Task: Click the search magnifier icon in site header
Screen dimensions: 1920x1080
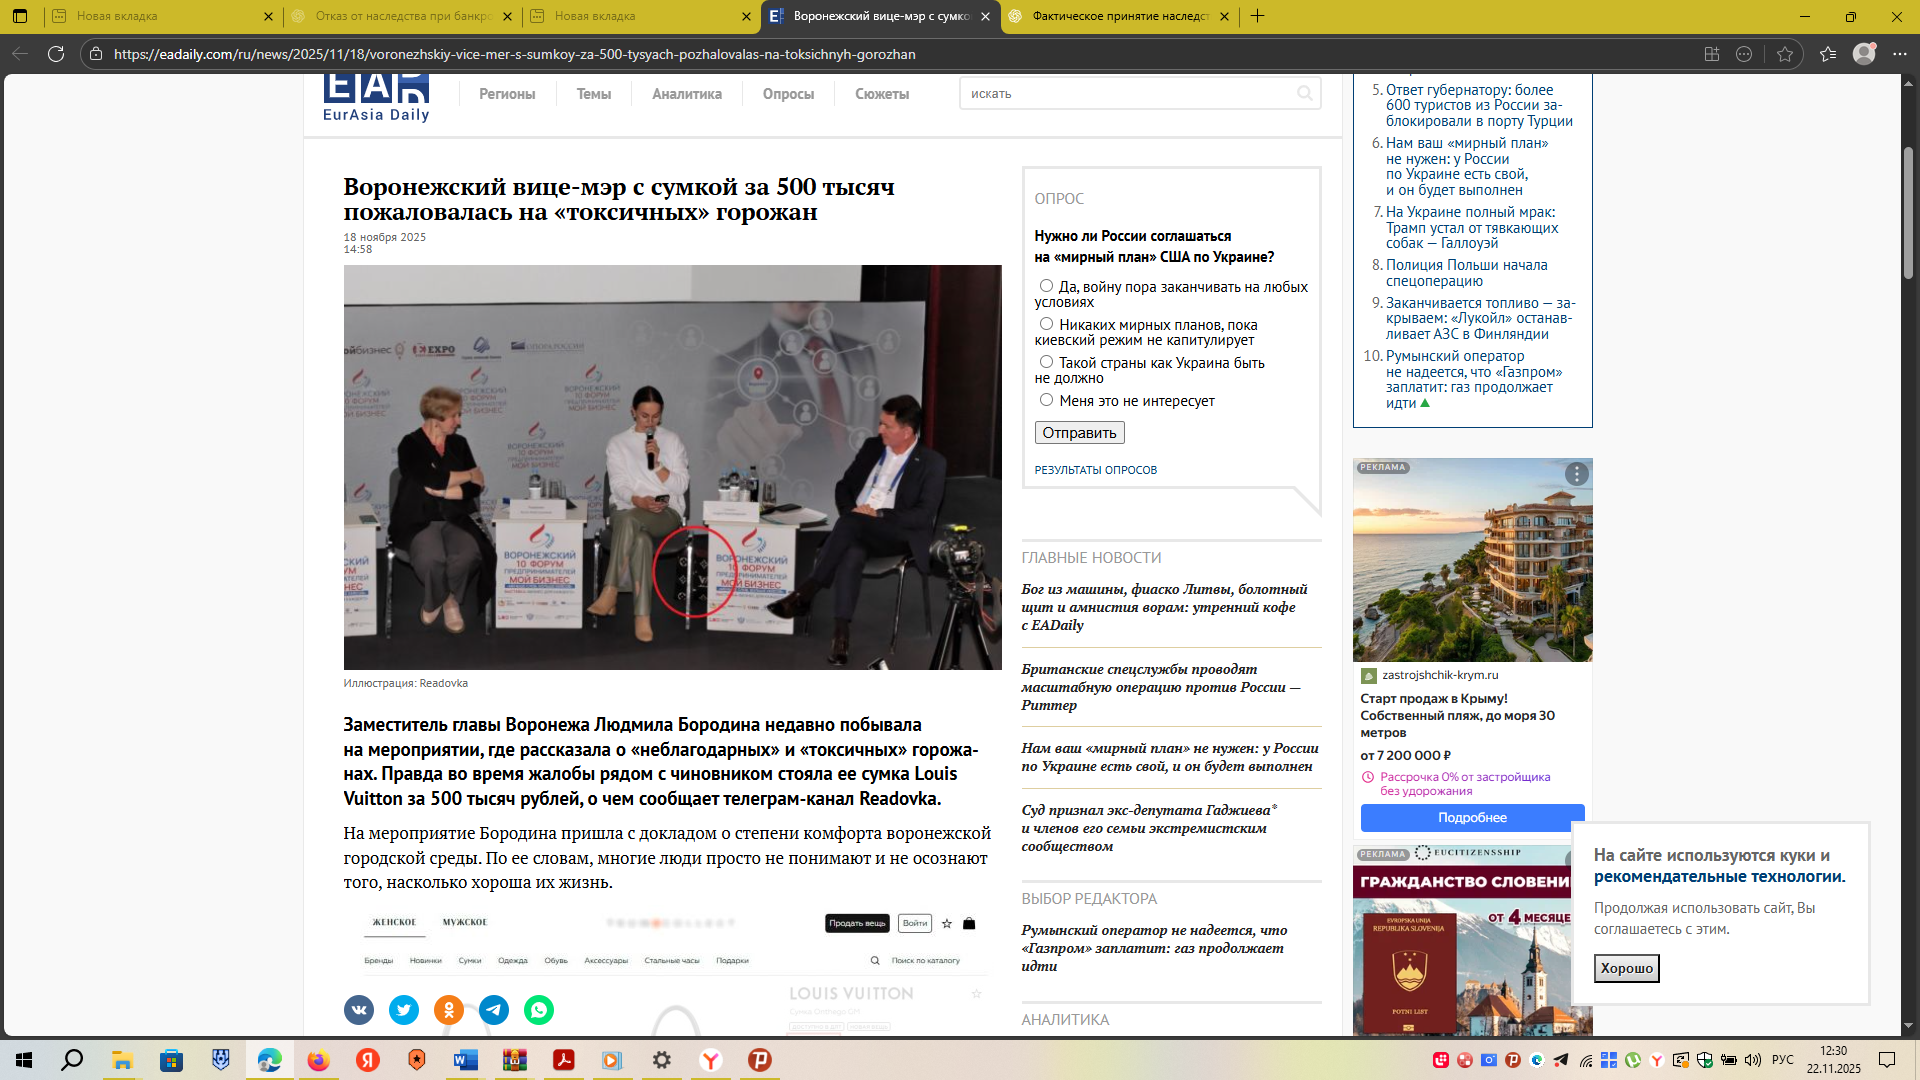Action: (x=1304, y=93)
